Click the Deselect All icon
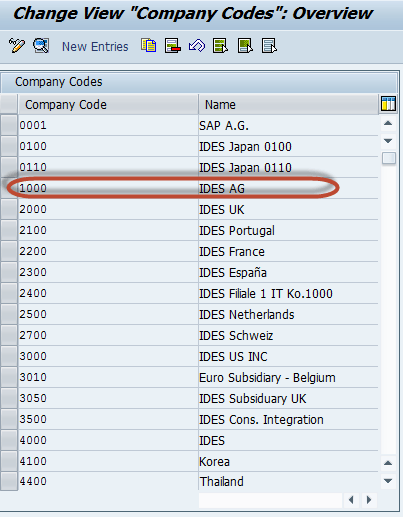This screenshot has height=517, width=403. (x=269, y=46)
